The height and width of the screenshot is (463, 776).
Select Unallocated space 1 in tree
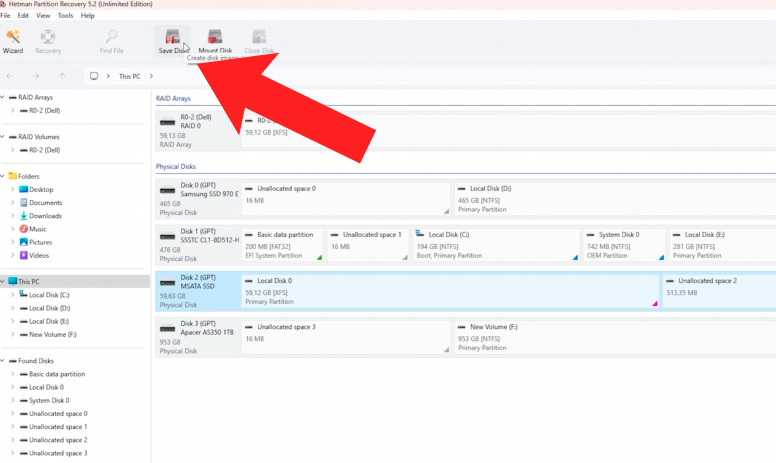pos(58,427)
